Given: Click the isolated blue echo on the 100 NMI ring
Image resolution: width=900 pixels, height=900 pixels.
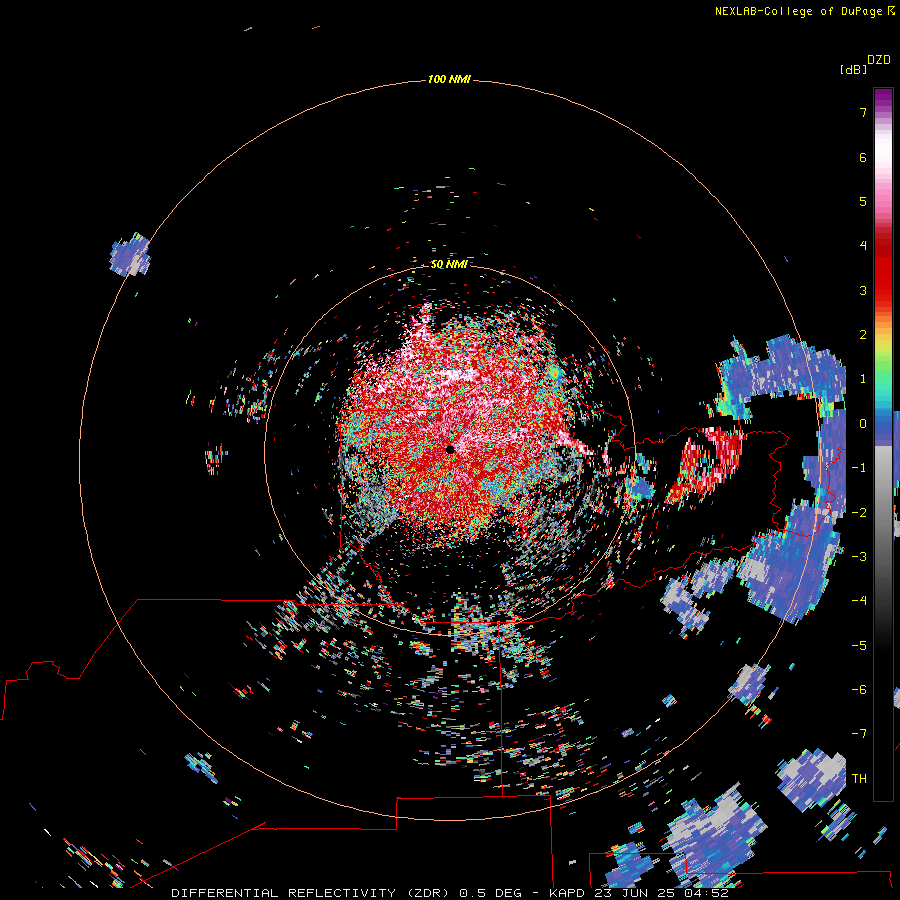Looking at the screenshot, I should (130, 255).
